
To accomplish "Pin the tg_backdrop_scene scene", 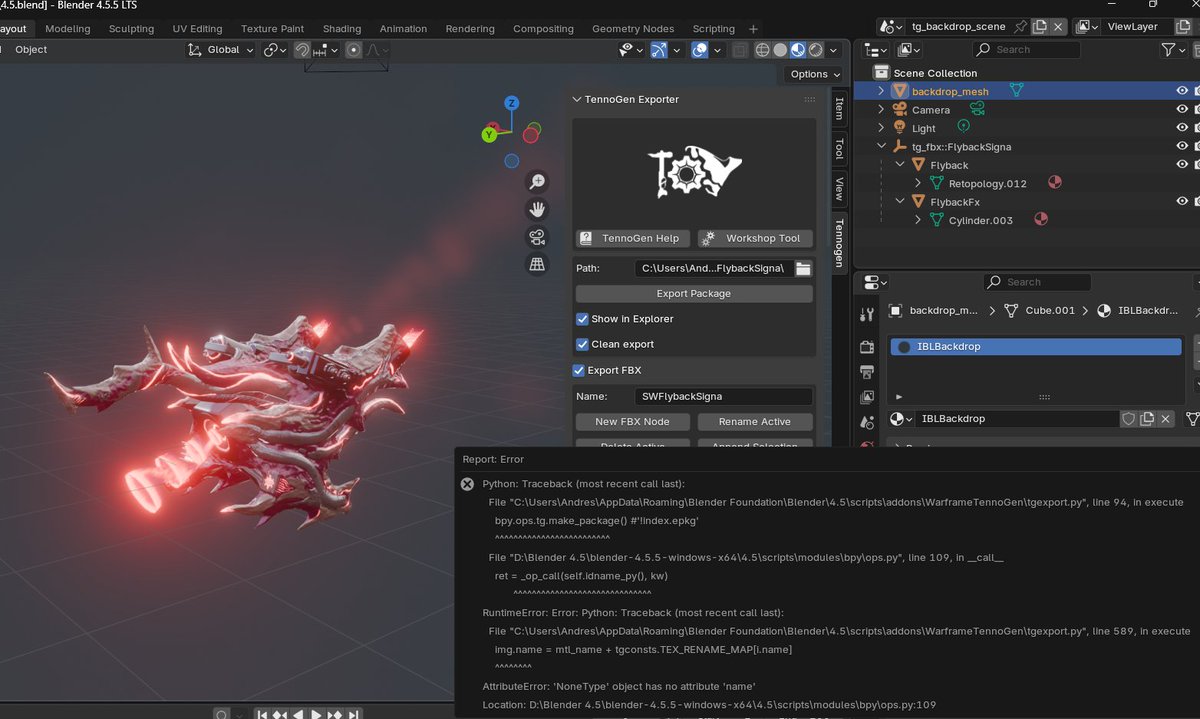I will click(1020, 27).
